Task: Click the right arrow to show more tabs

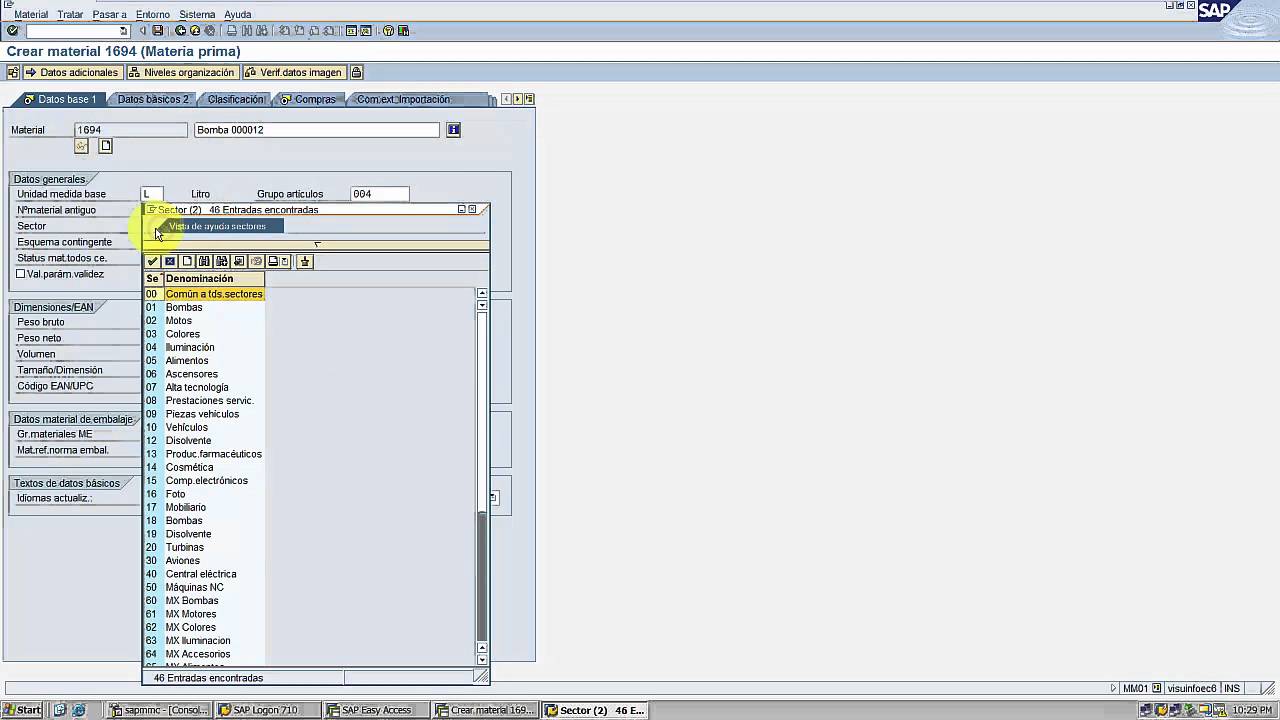Action: pyautogui.click(x=518, y=99)
